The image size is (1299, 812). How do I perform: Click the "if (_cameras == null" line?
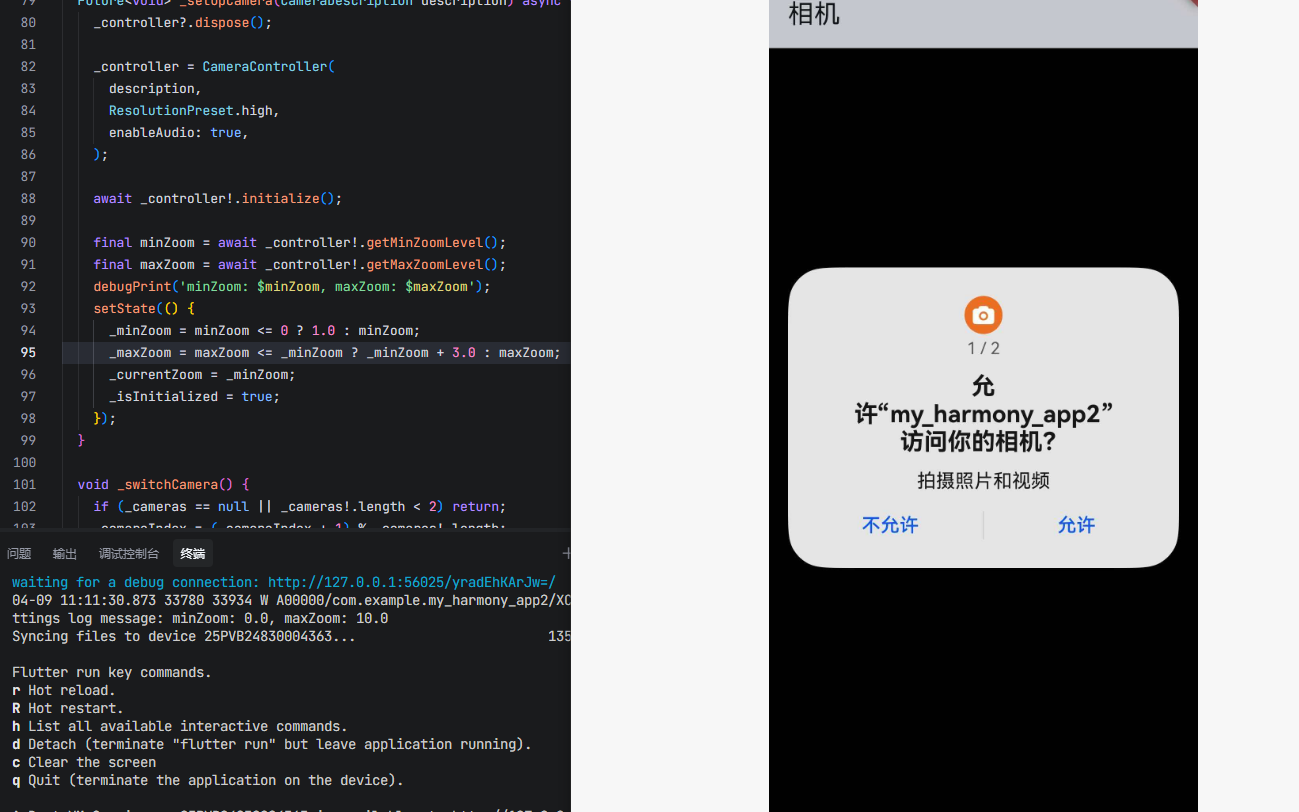pyautogui.click(x=300, y=506)
